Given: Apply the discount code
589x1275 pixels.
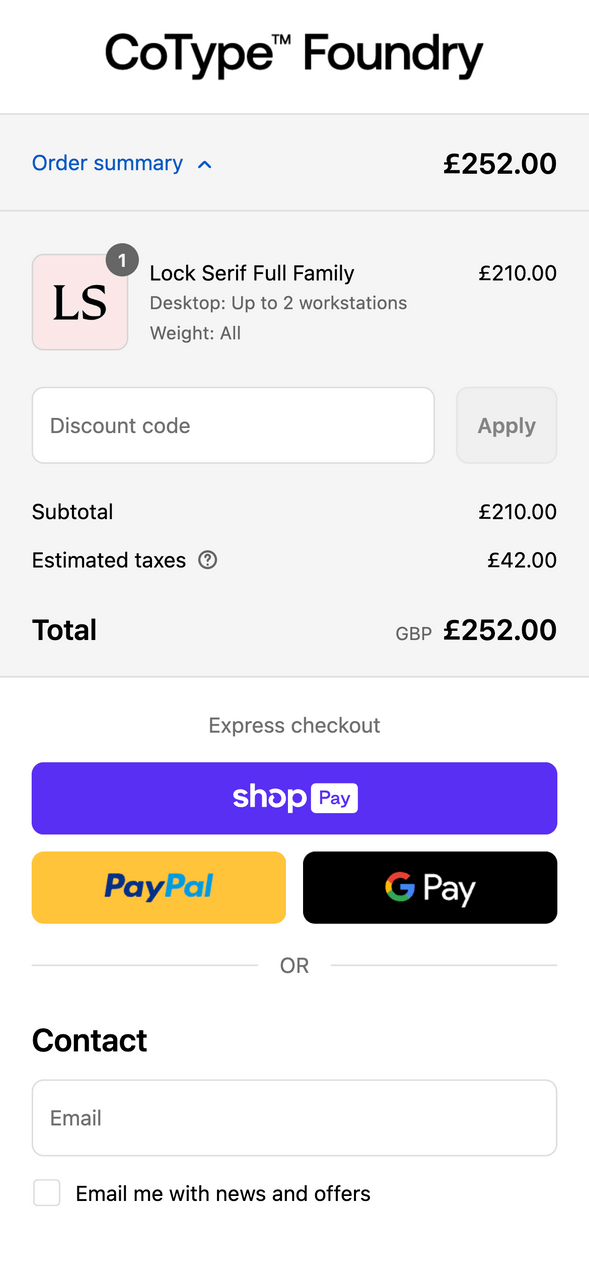Looking at the screenshot, I should (x=507, y=425).
